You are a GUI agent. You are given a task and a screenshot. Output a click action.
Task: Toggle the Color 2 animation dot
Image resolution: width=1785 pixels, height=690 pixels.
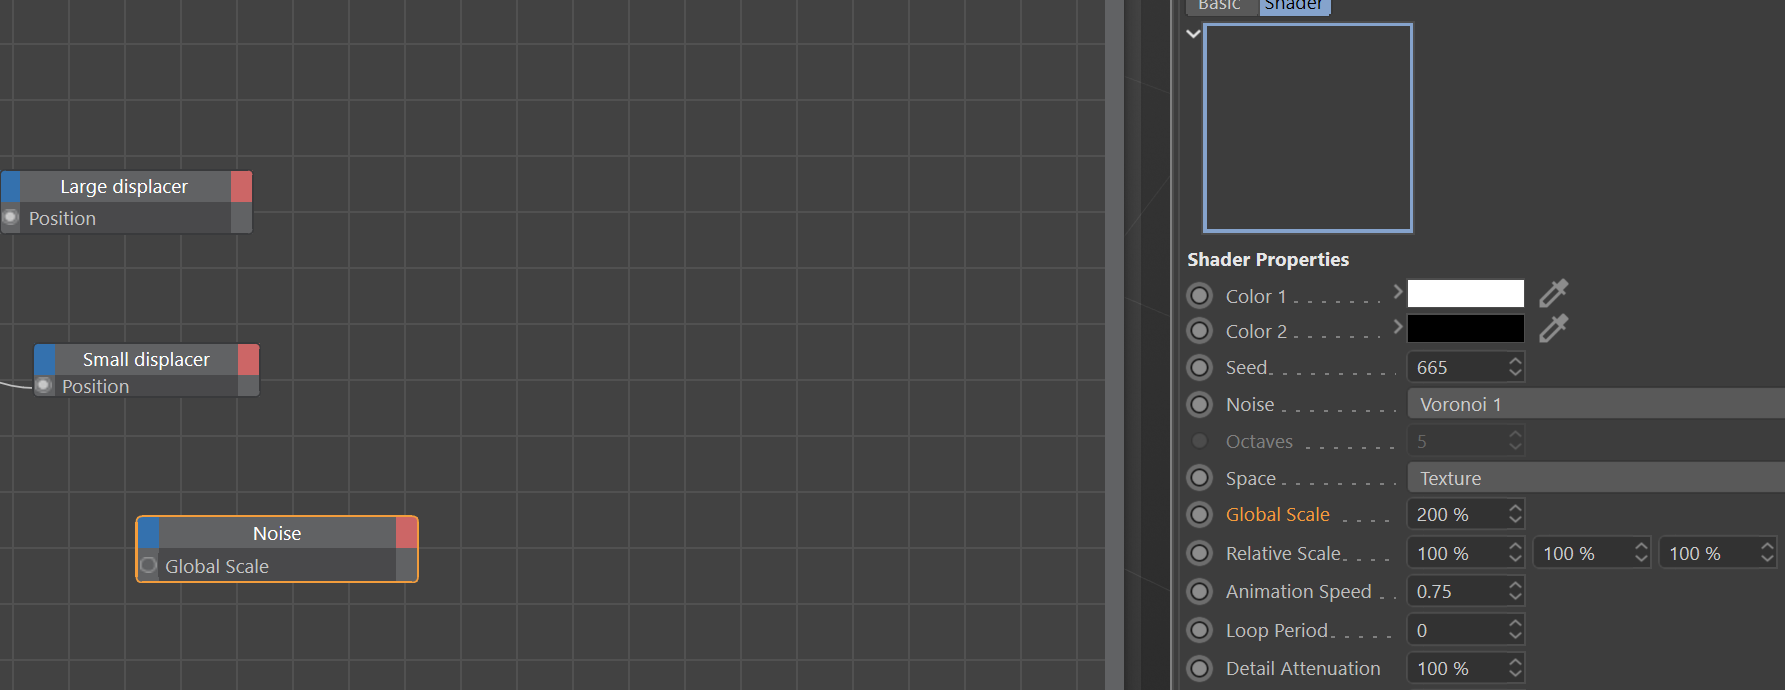(x=1200, y=330)
